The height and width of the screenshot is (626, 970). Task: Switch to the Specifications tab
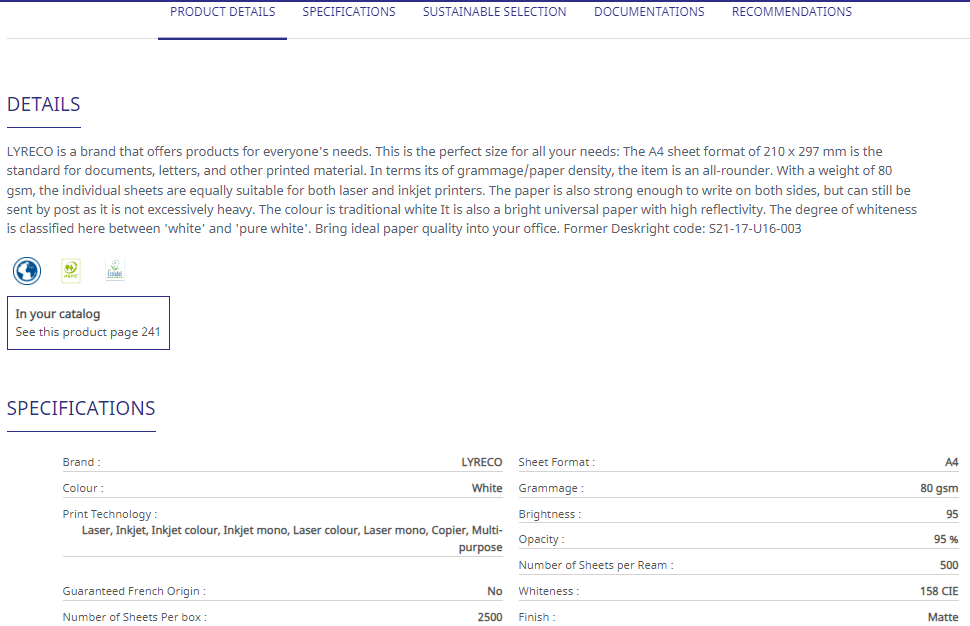[349, 12]
